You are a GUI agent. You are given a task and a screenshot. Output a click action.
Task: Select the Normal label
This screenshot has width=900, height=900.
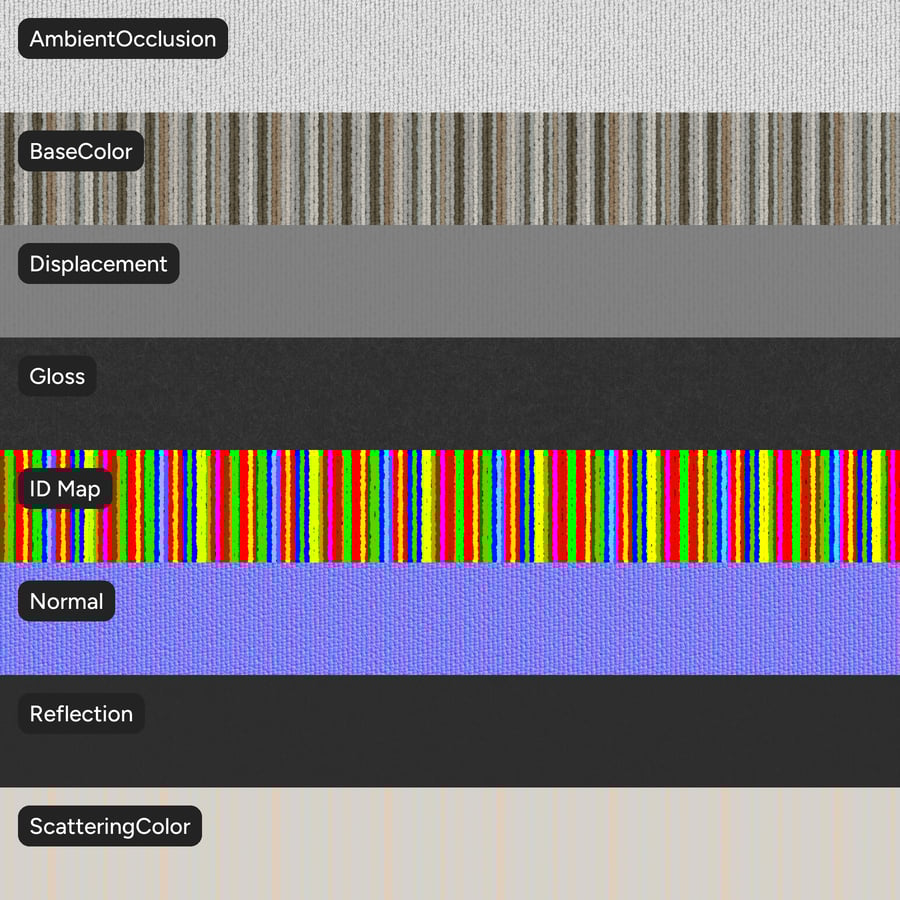(x=67, y=601)
